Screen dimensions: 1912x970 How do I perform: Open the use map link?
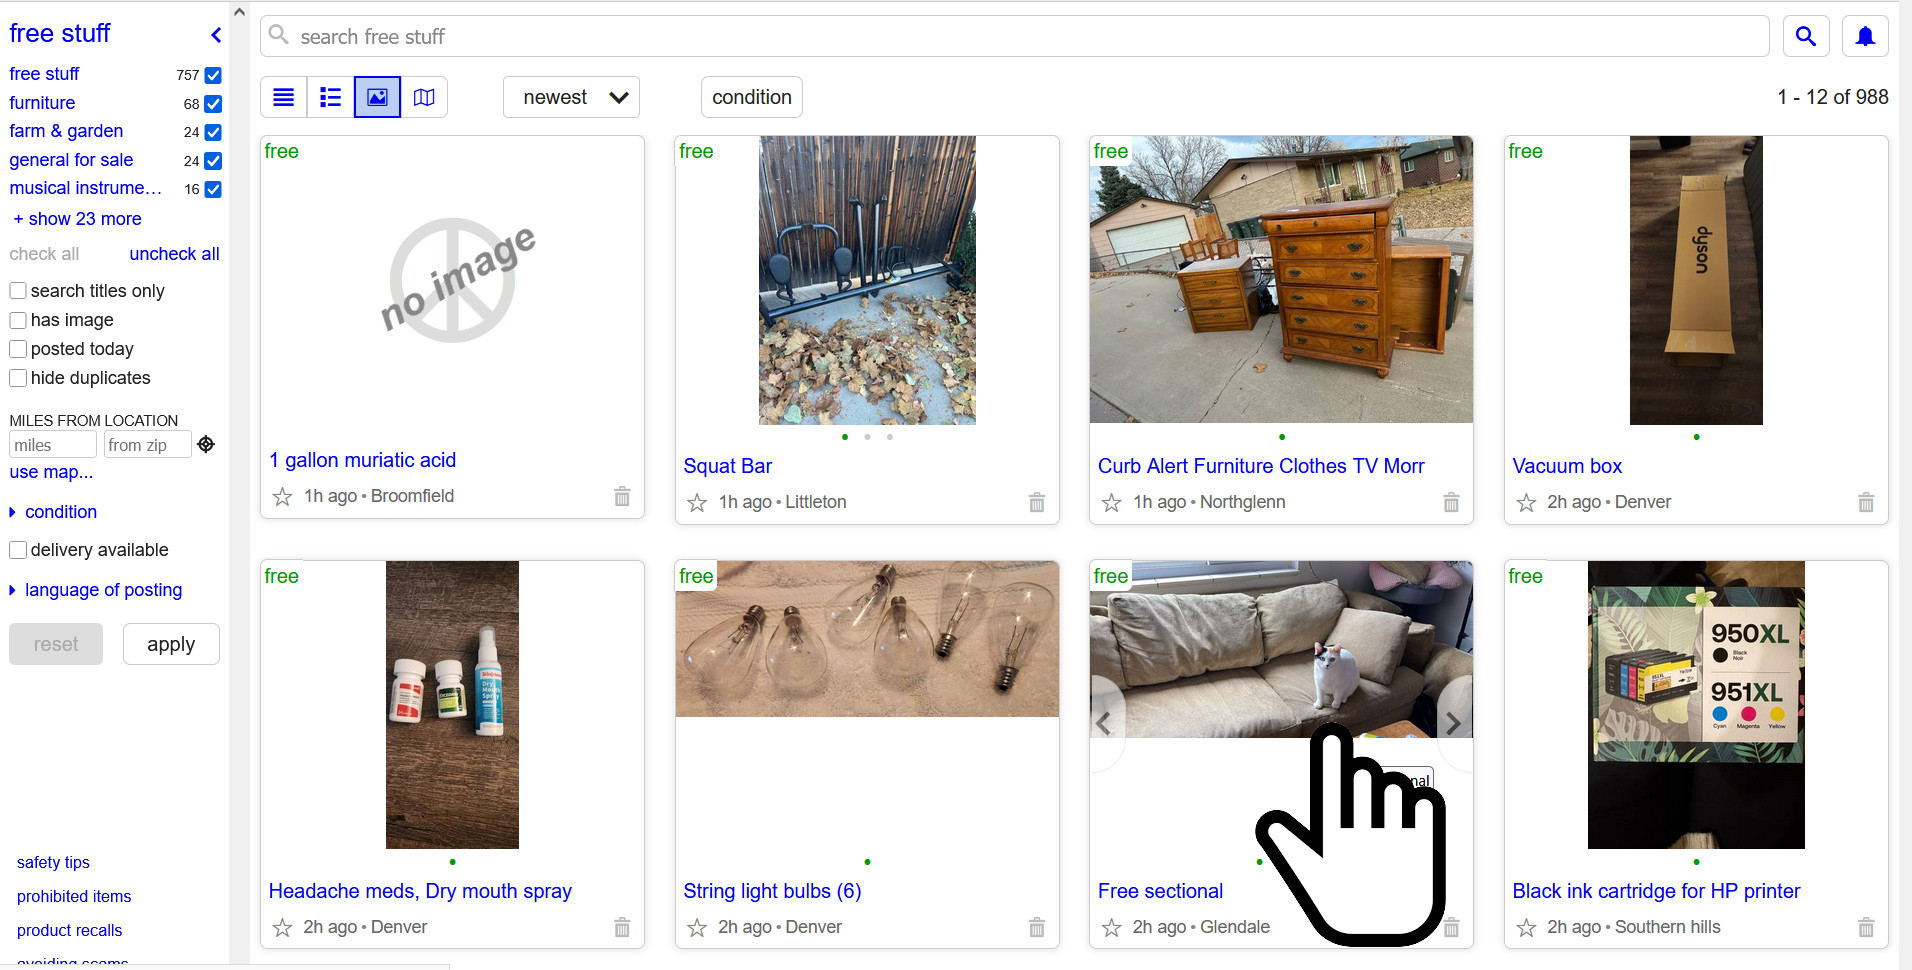51,472
